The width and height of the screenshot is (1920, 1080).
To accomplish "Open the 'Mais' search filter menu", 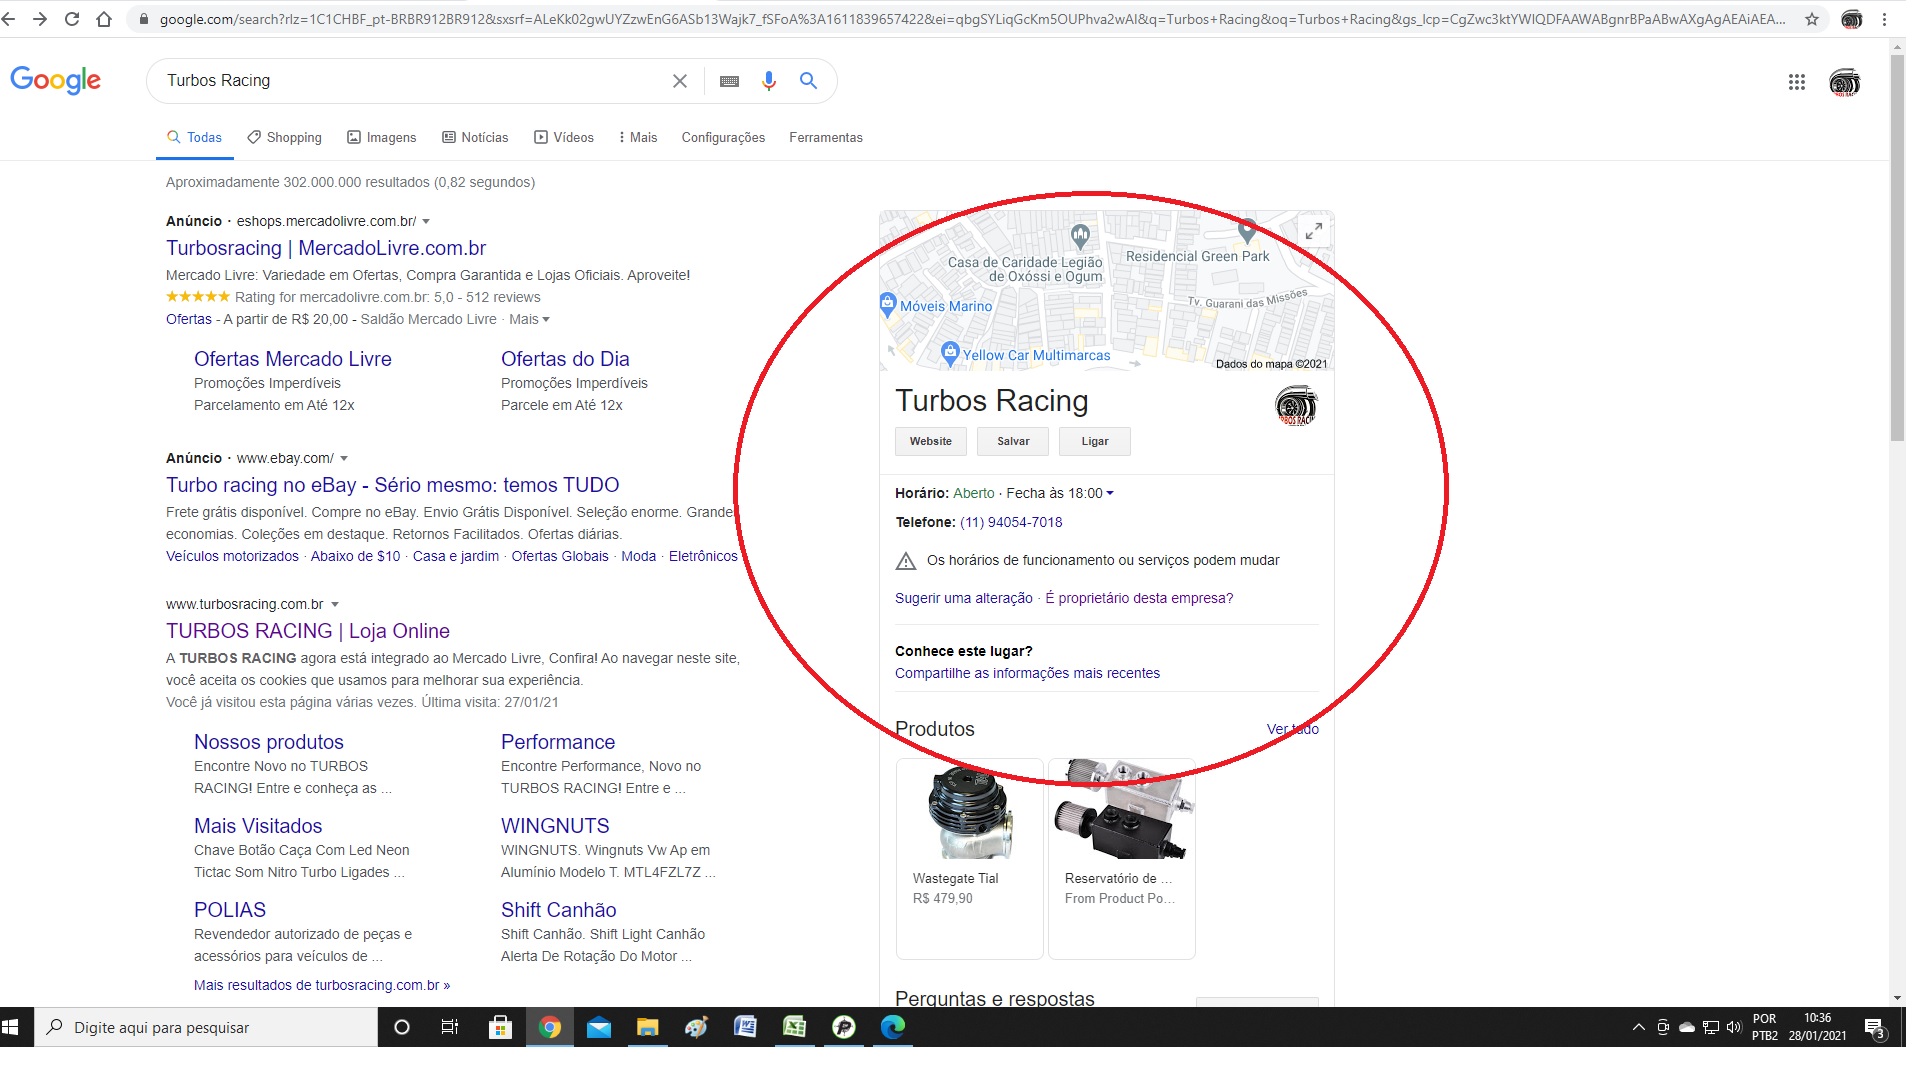I will pos(638,137).
